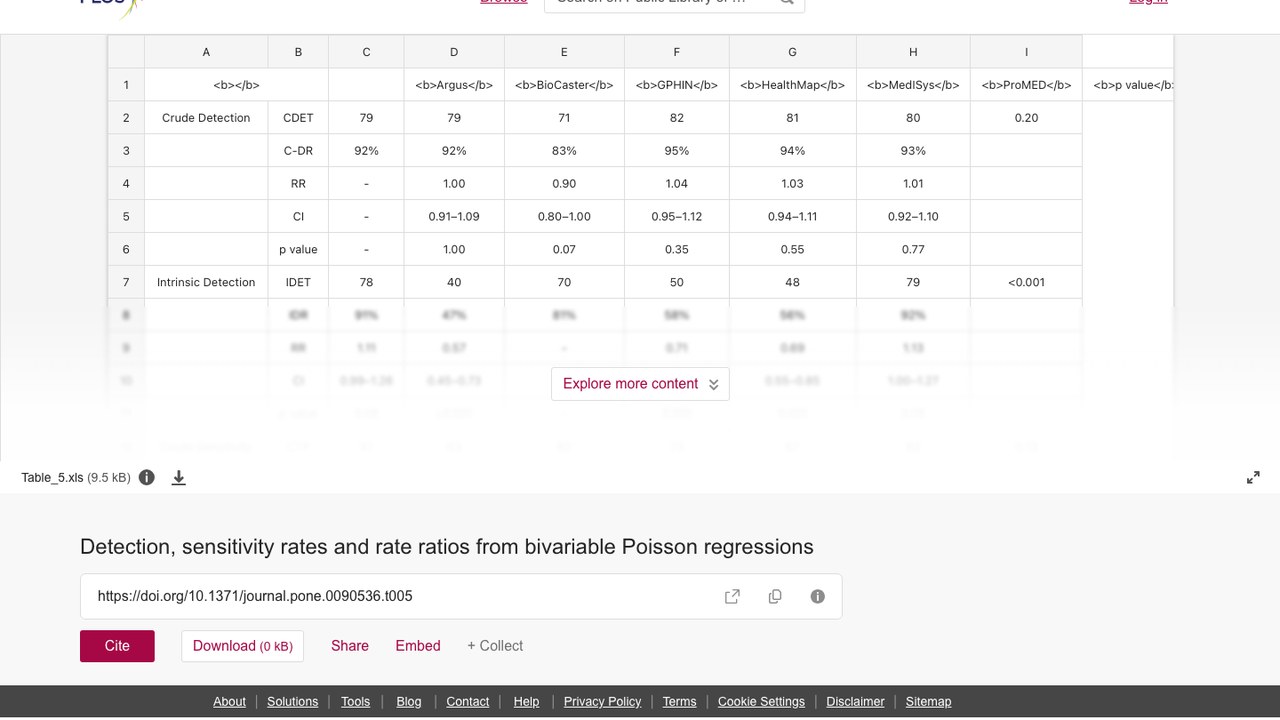Click the 0.91–1.09 CI cell
1280x720 pixels.
point(454,216)
